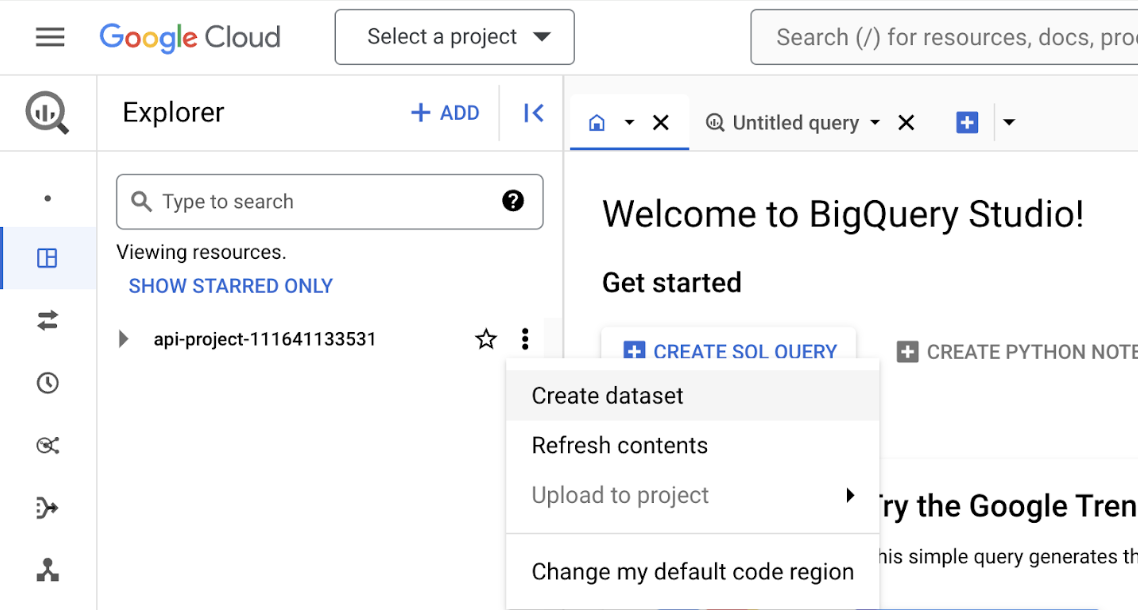This screenshot has width=1138, height=610.
Task: Expand the api-project-111641133531 tree node
Action: coord(123,339)
